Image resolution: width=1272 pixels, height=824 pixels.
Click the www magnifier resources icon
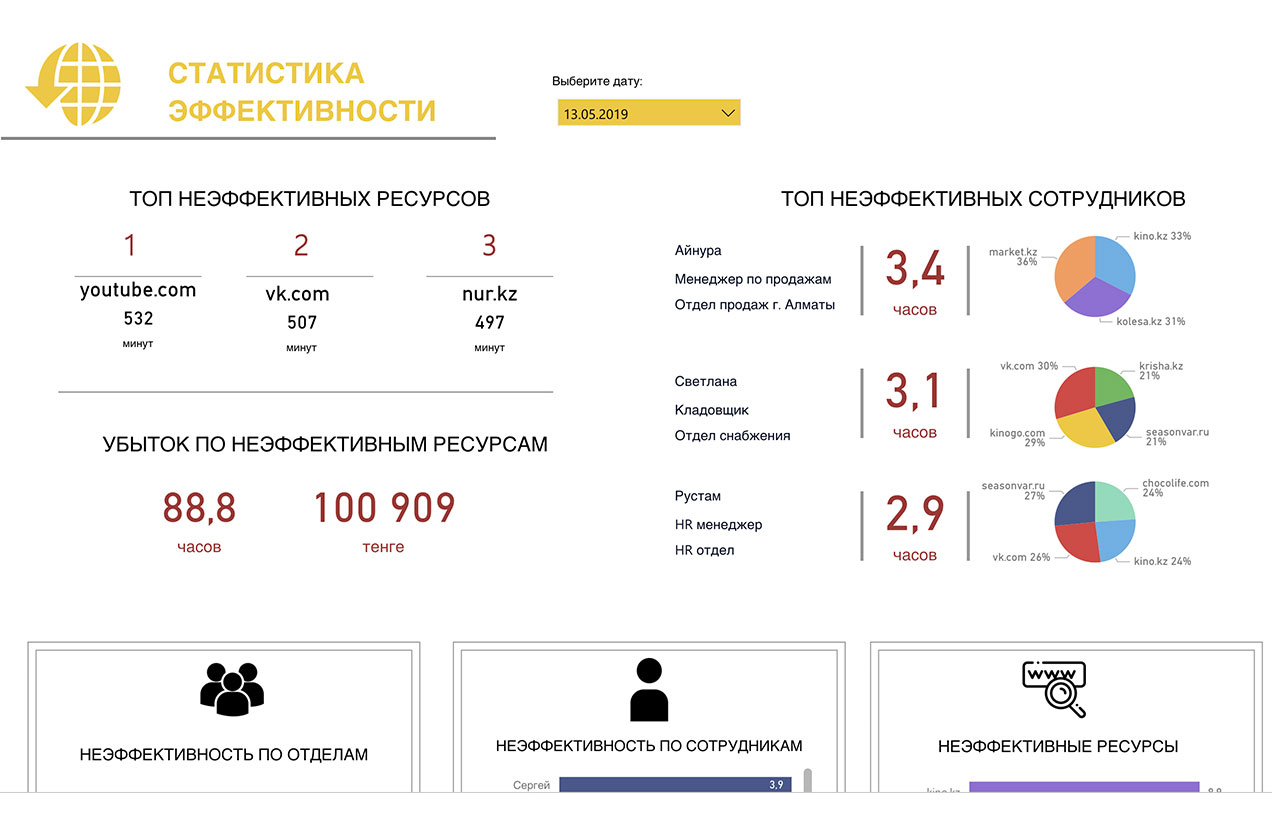[1055, 689]
